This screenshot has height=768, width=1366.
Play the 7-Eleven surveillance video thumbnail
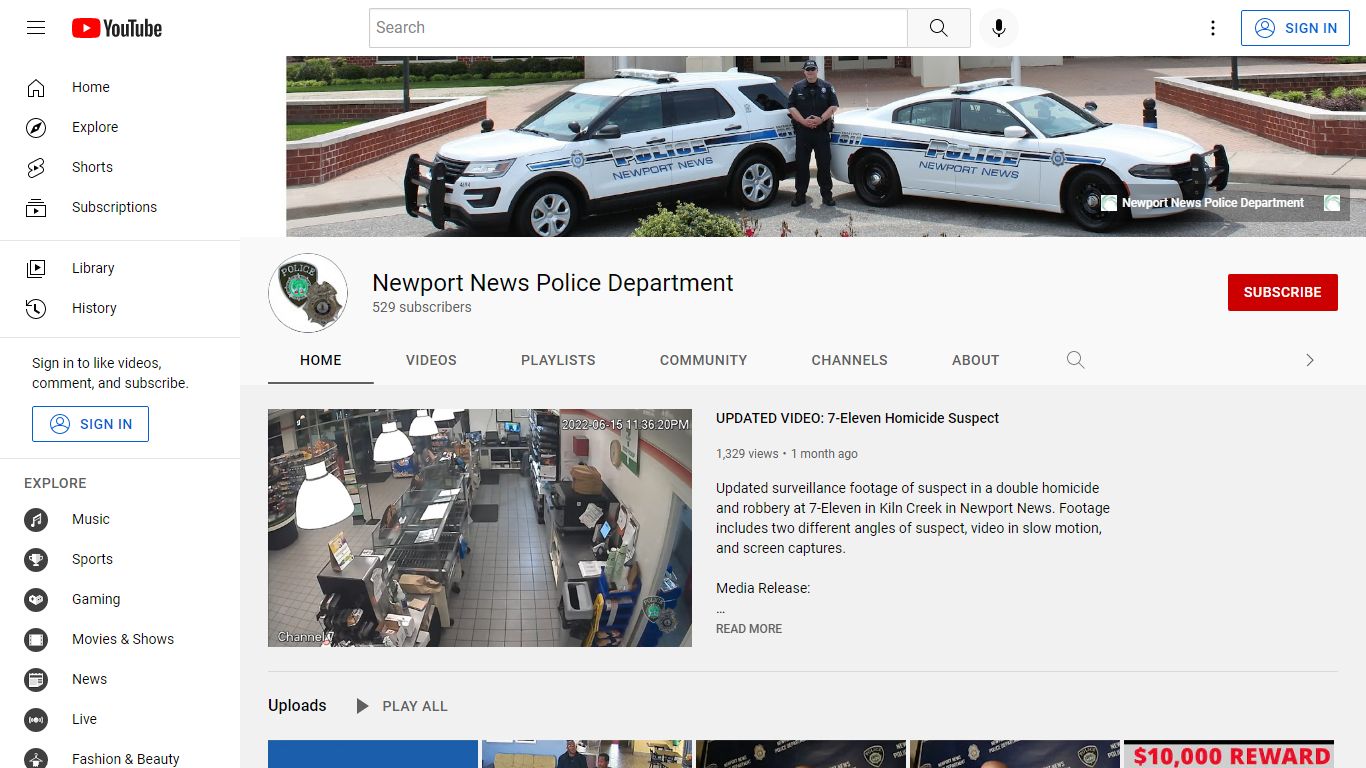[480, 527]
